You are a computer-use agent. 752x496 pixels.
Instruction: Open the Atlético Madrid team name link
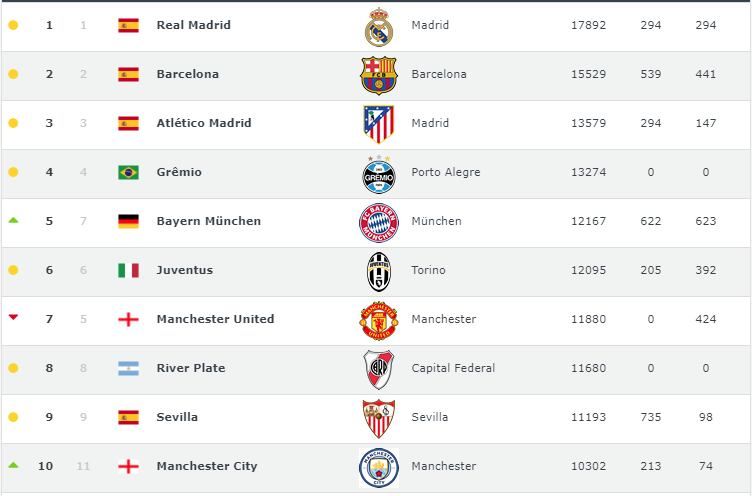(204, 123)
